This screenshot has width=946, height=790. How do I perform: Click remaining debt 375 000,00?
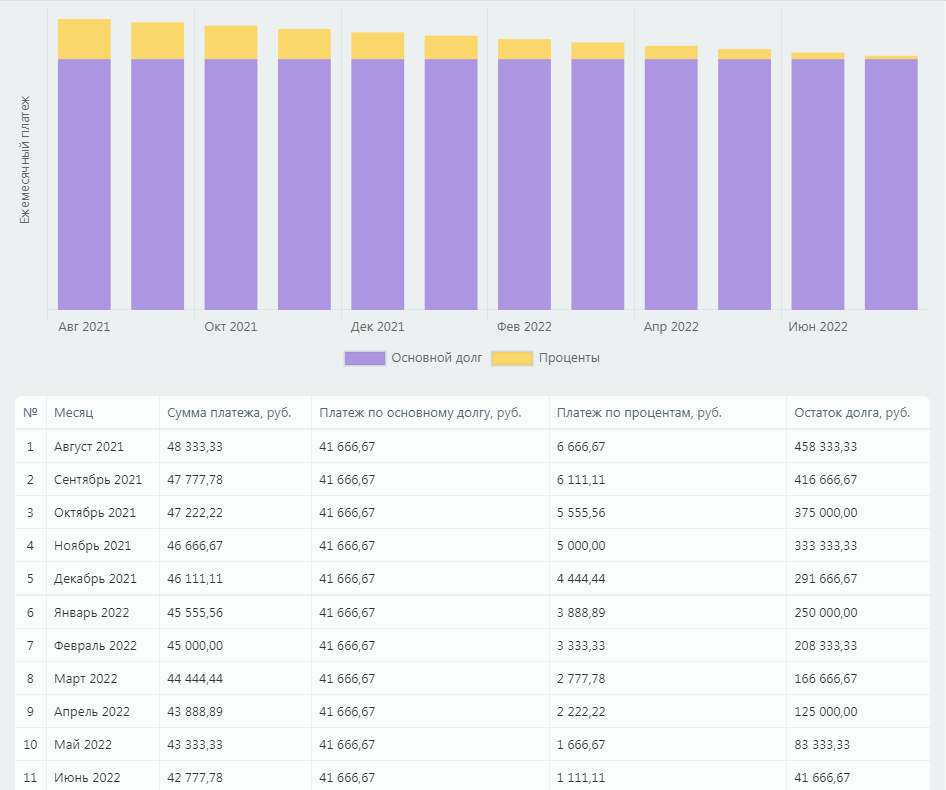pos(825,513)
